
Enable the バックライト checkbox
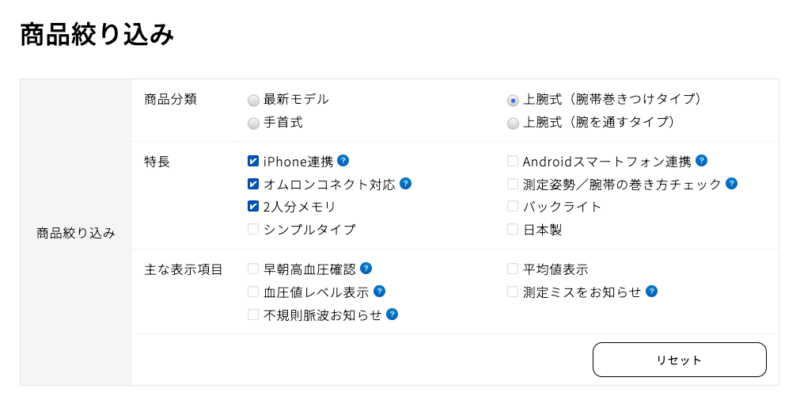click(513, 207)
